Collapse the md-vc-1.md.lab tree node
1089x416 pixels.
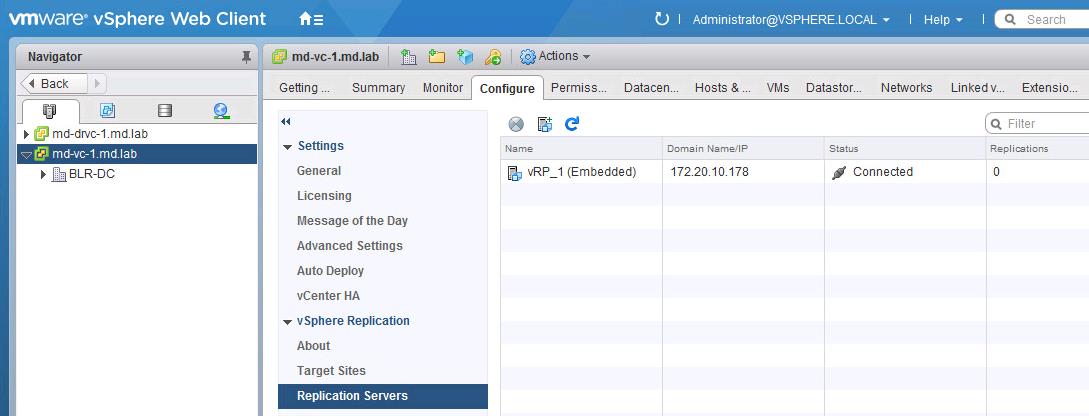point(27,154)
